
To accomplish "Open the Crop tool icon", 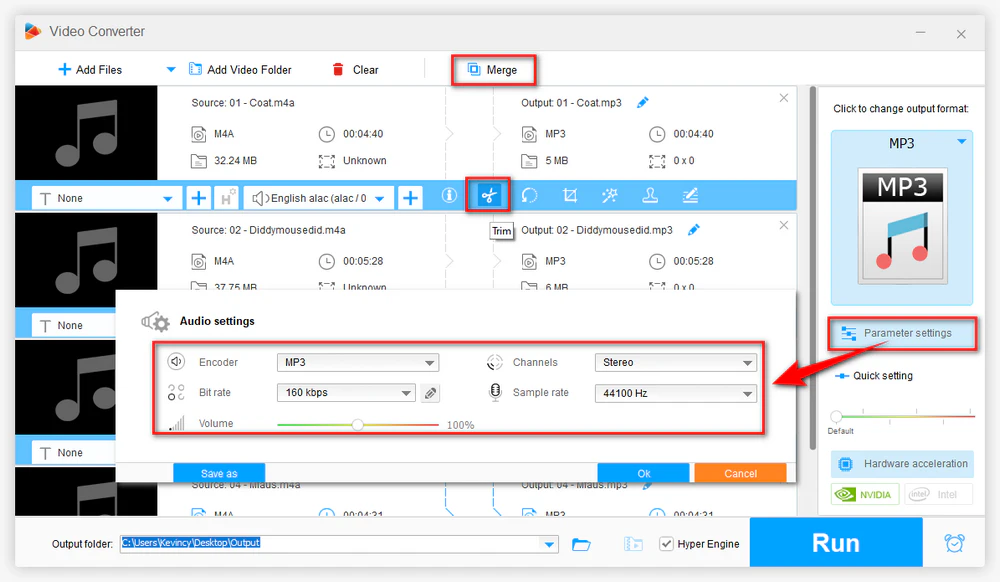I will coord(570,196).
